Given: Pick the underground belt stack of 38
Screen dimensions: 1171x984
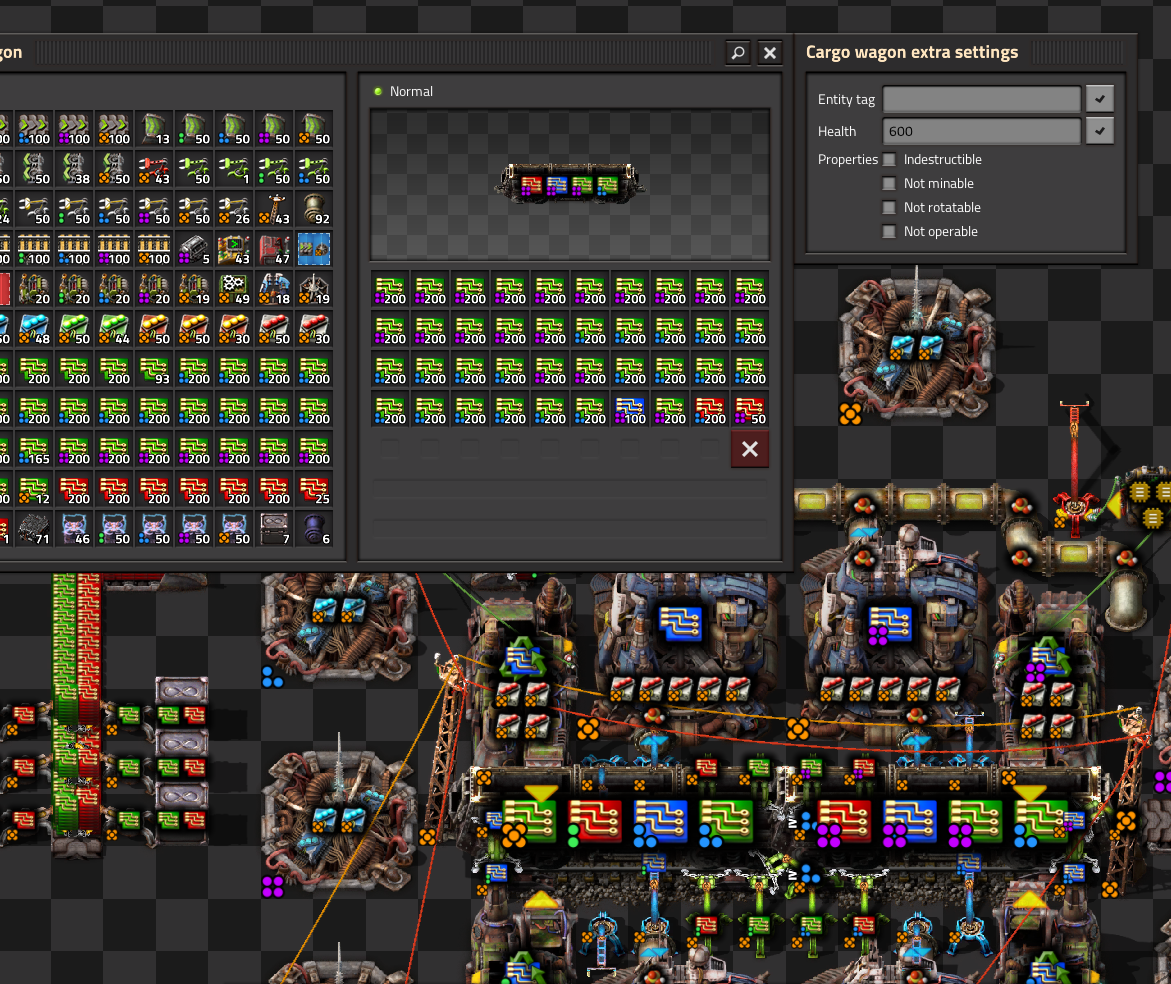Looking at the screenshot, I should (74, 169).
